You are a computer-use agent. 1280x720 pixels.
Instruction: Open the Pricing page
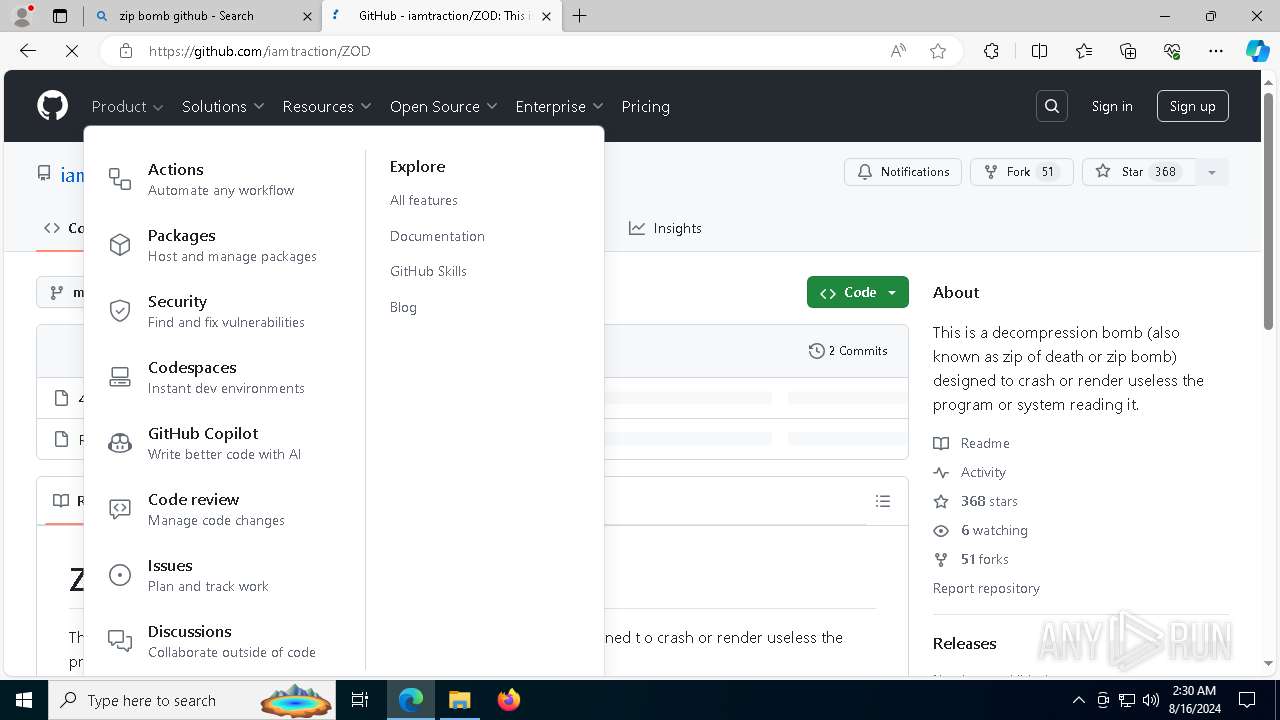[x=645, y=106]
